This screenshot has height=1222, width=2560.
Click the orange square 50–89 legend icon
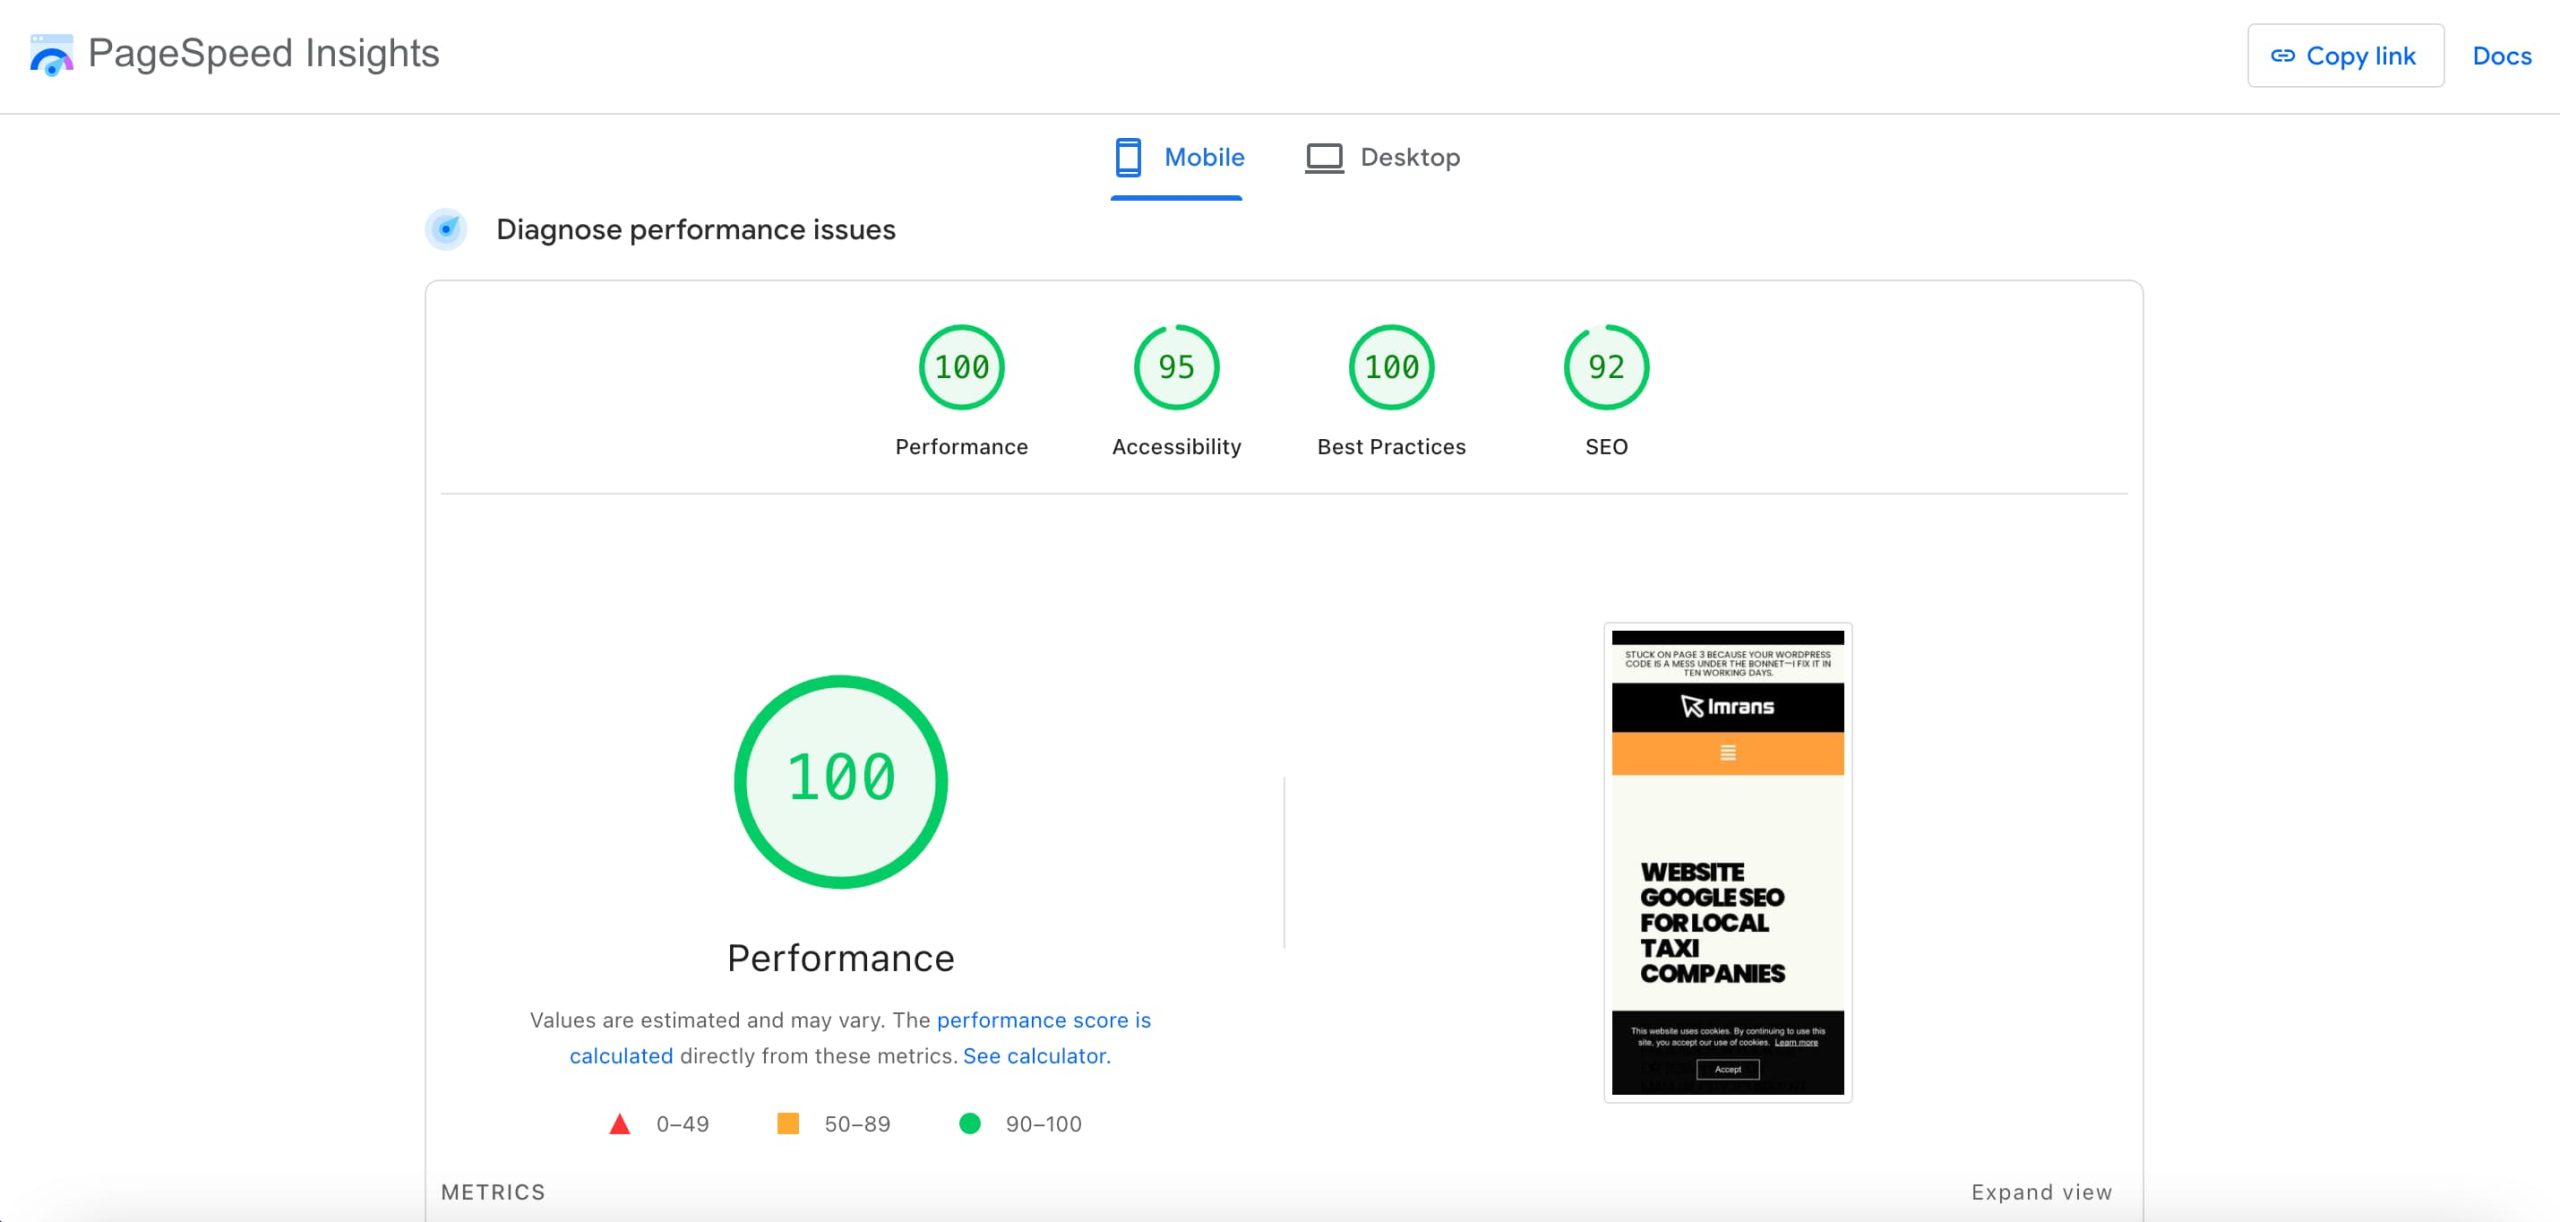pyautogui.click(x=788, y=1124)
